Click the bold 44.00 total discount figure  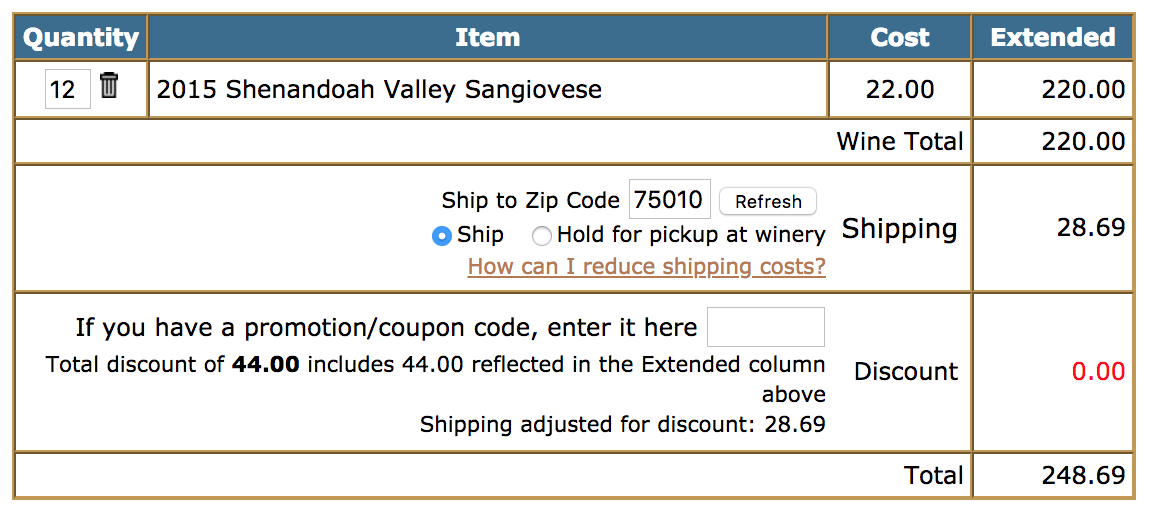click(x=265, y=364)
